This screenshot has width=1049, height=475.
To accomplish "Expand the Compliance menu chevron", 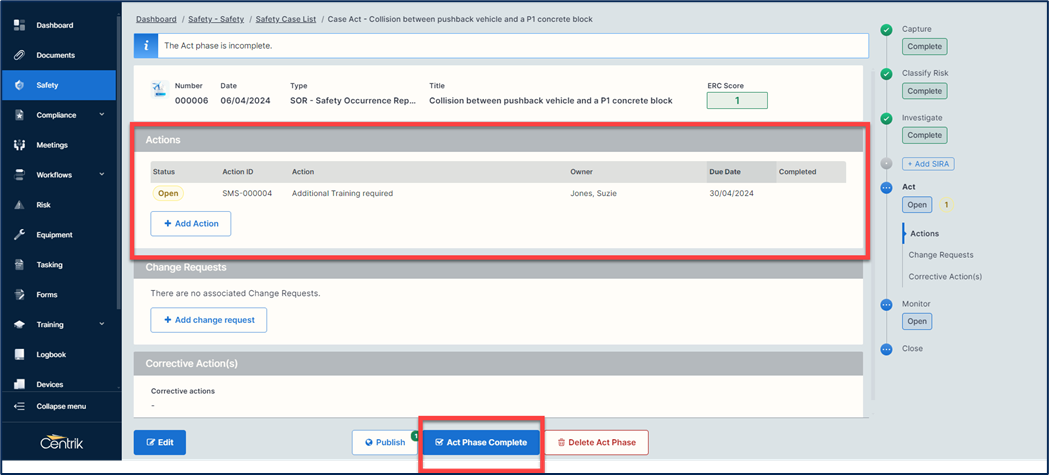I will pos(102,115).
